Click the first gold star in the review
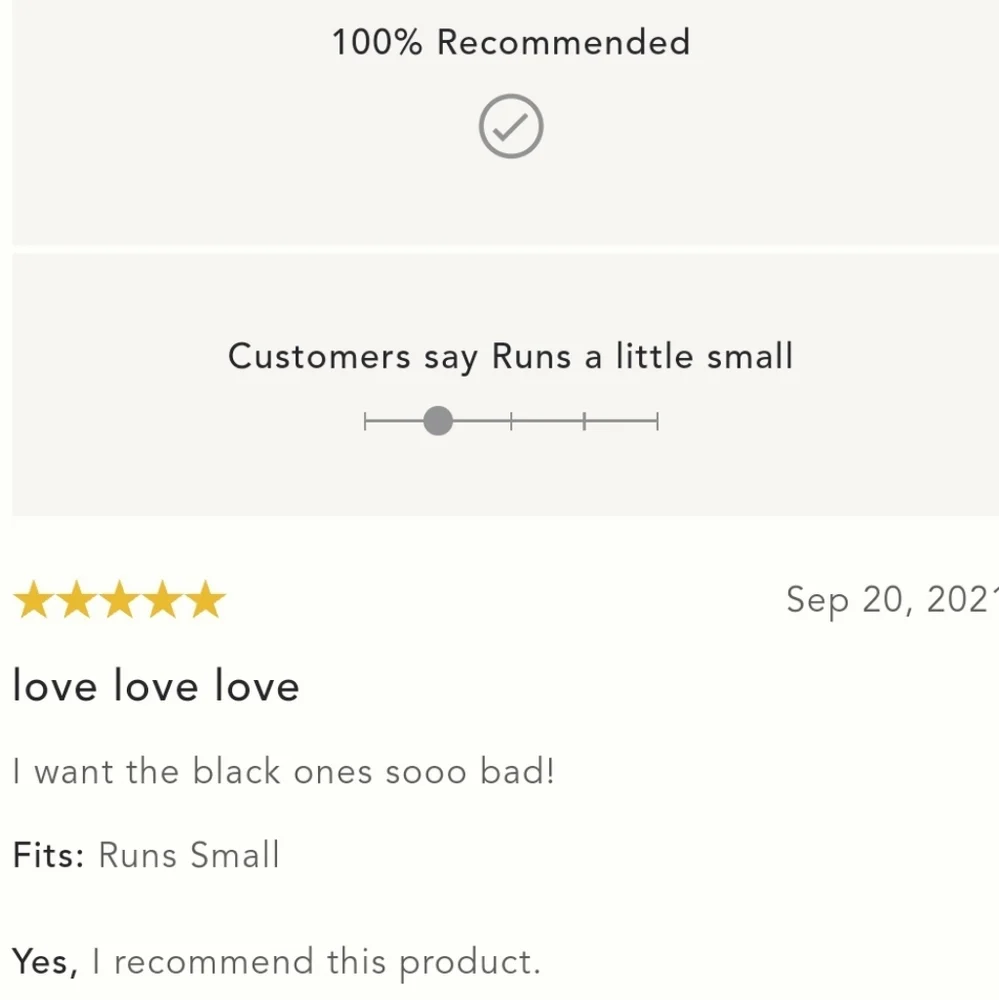 click(x=34, y=599)
